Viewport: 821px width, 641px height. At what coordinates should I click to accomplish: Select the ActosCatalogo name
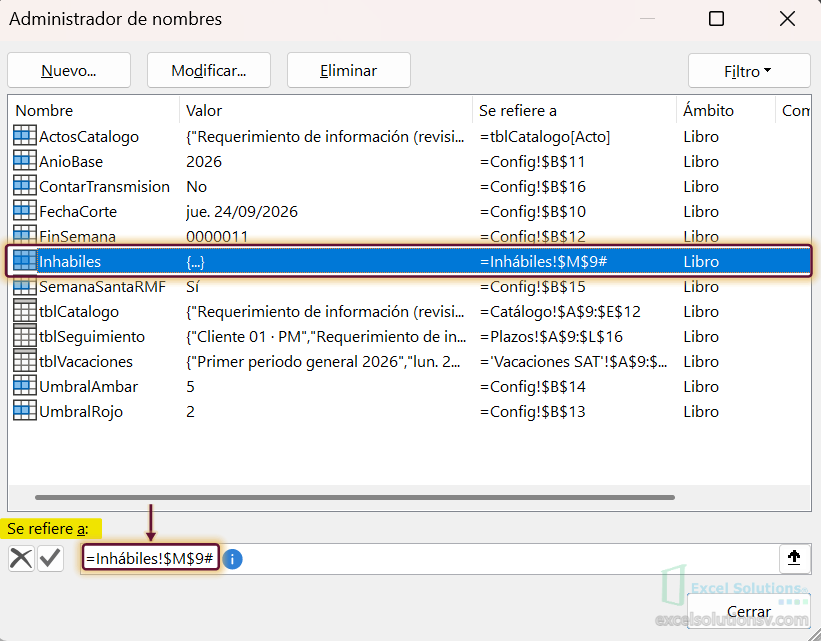point(88,136)
